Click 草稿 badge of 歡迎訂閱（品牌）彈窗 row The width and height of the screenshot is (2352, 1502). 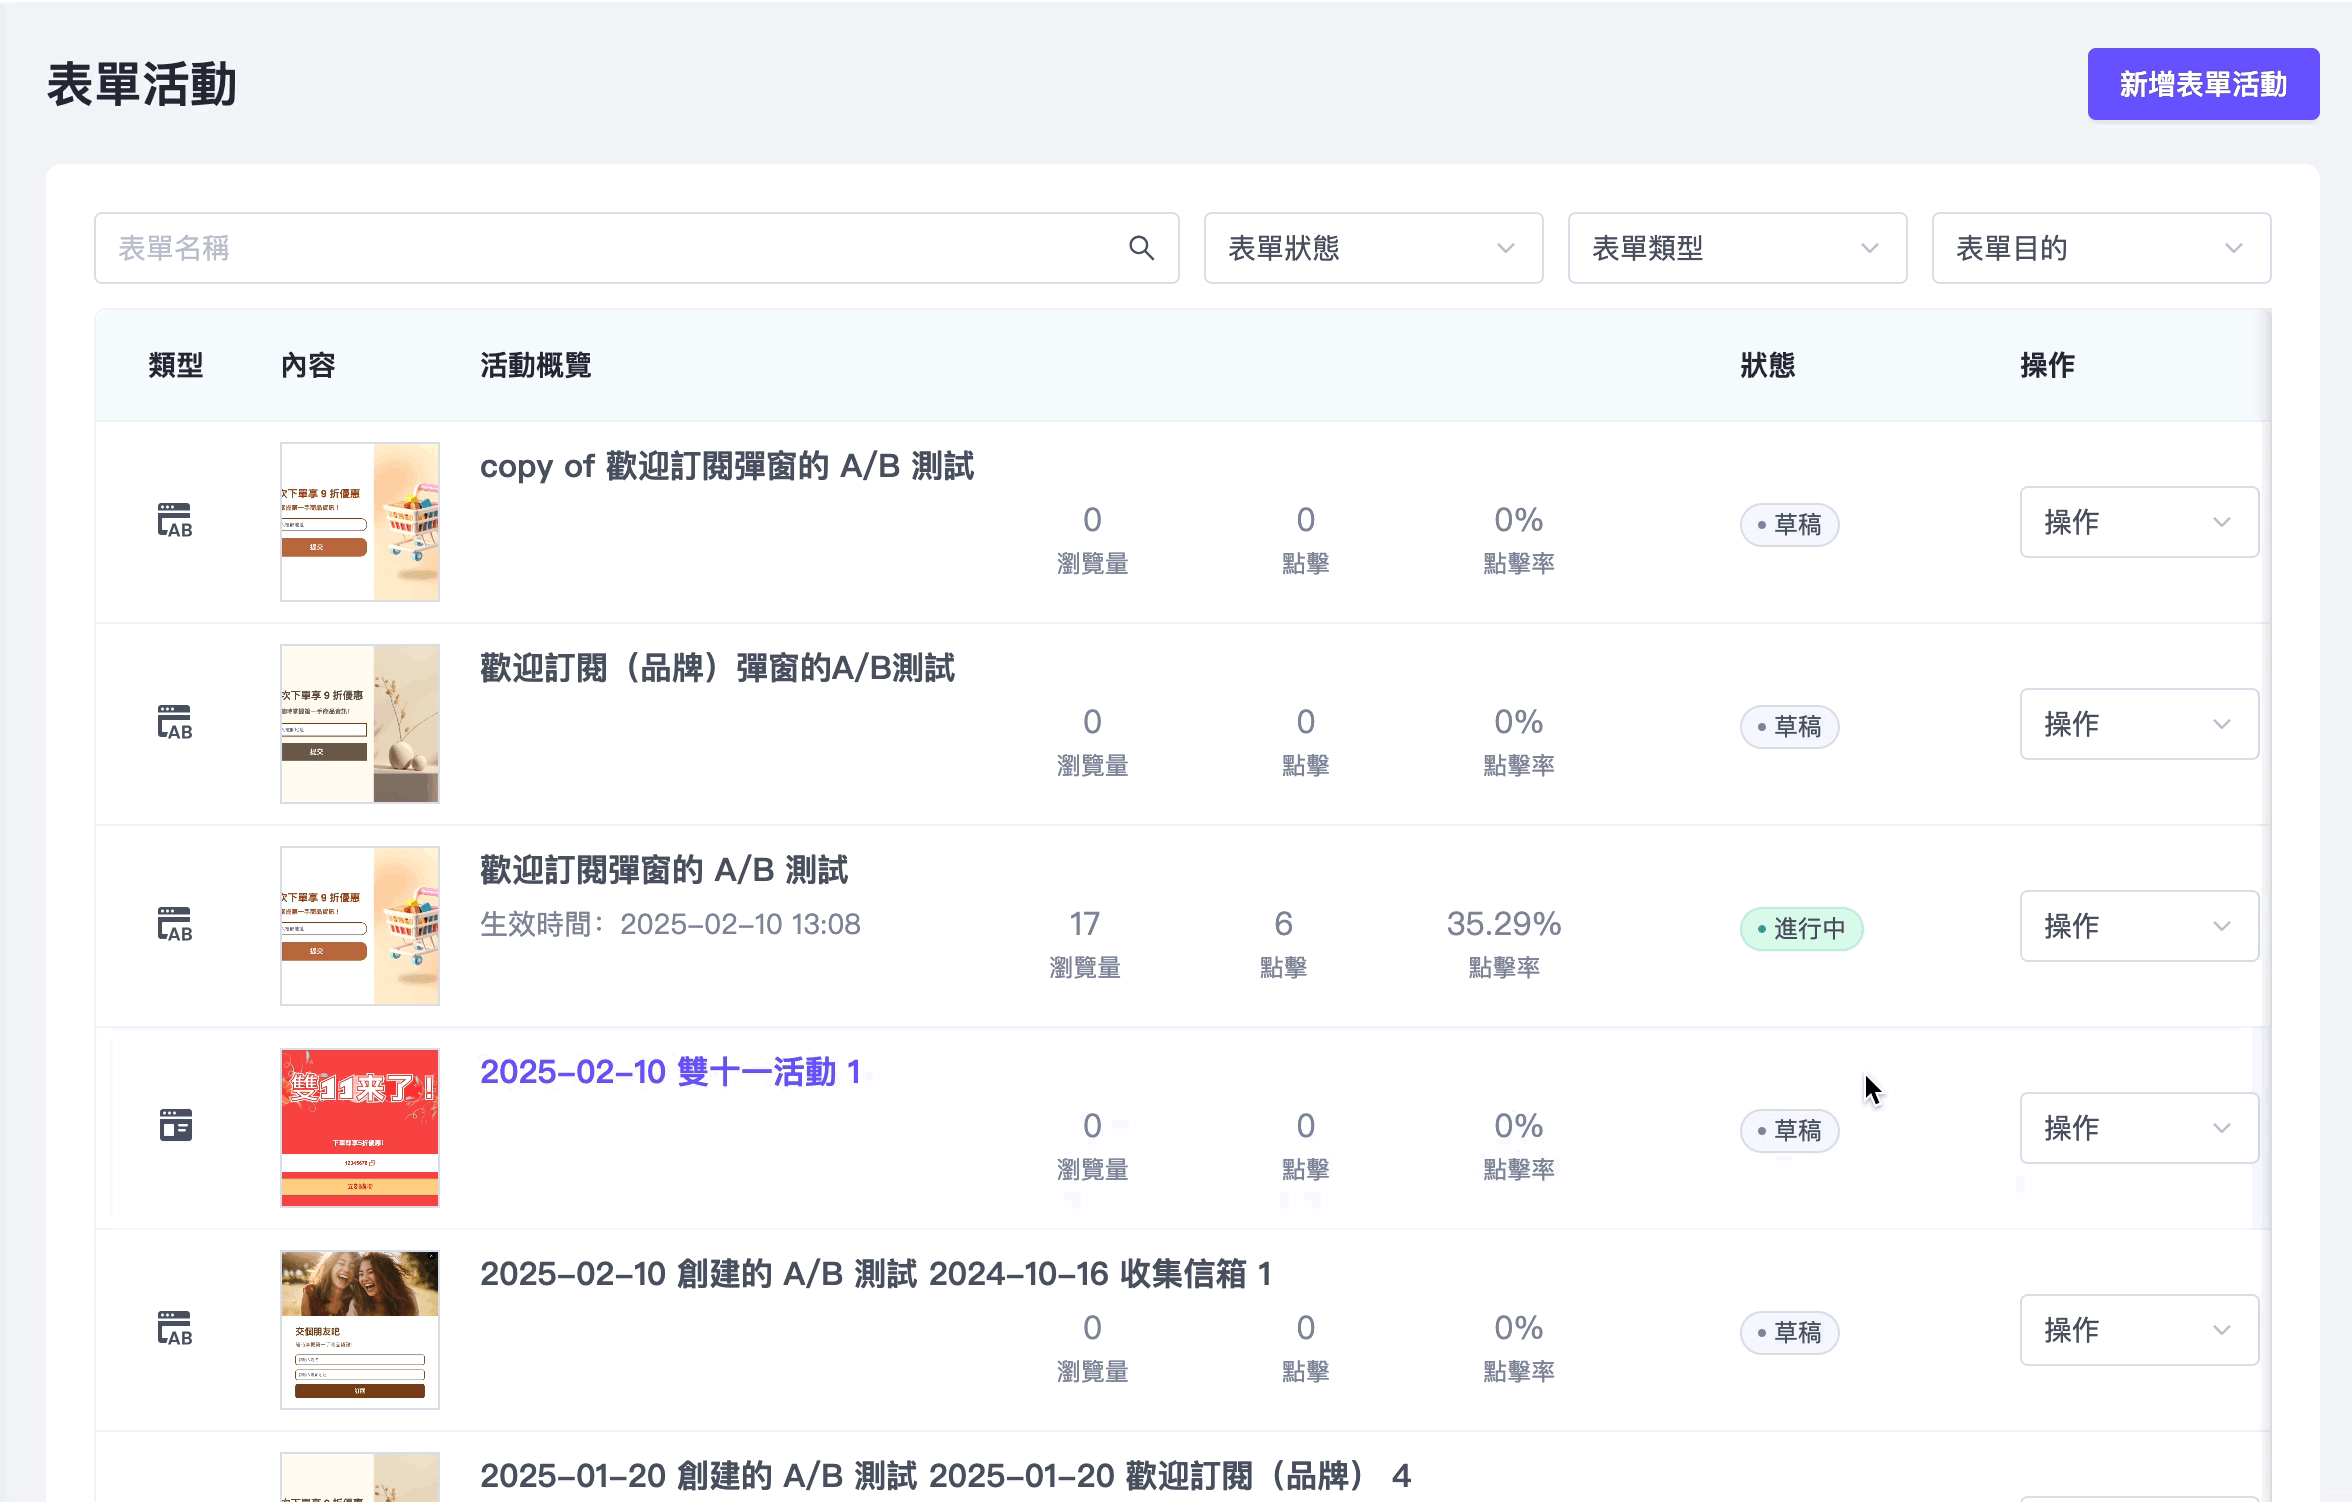pyautogui.click(x=1789, y=727)
